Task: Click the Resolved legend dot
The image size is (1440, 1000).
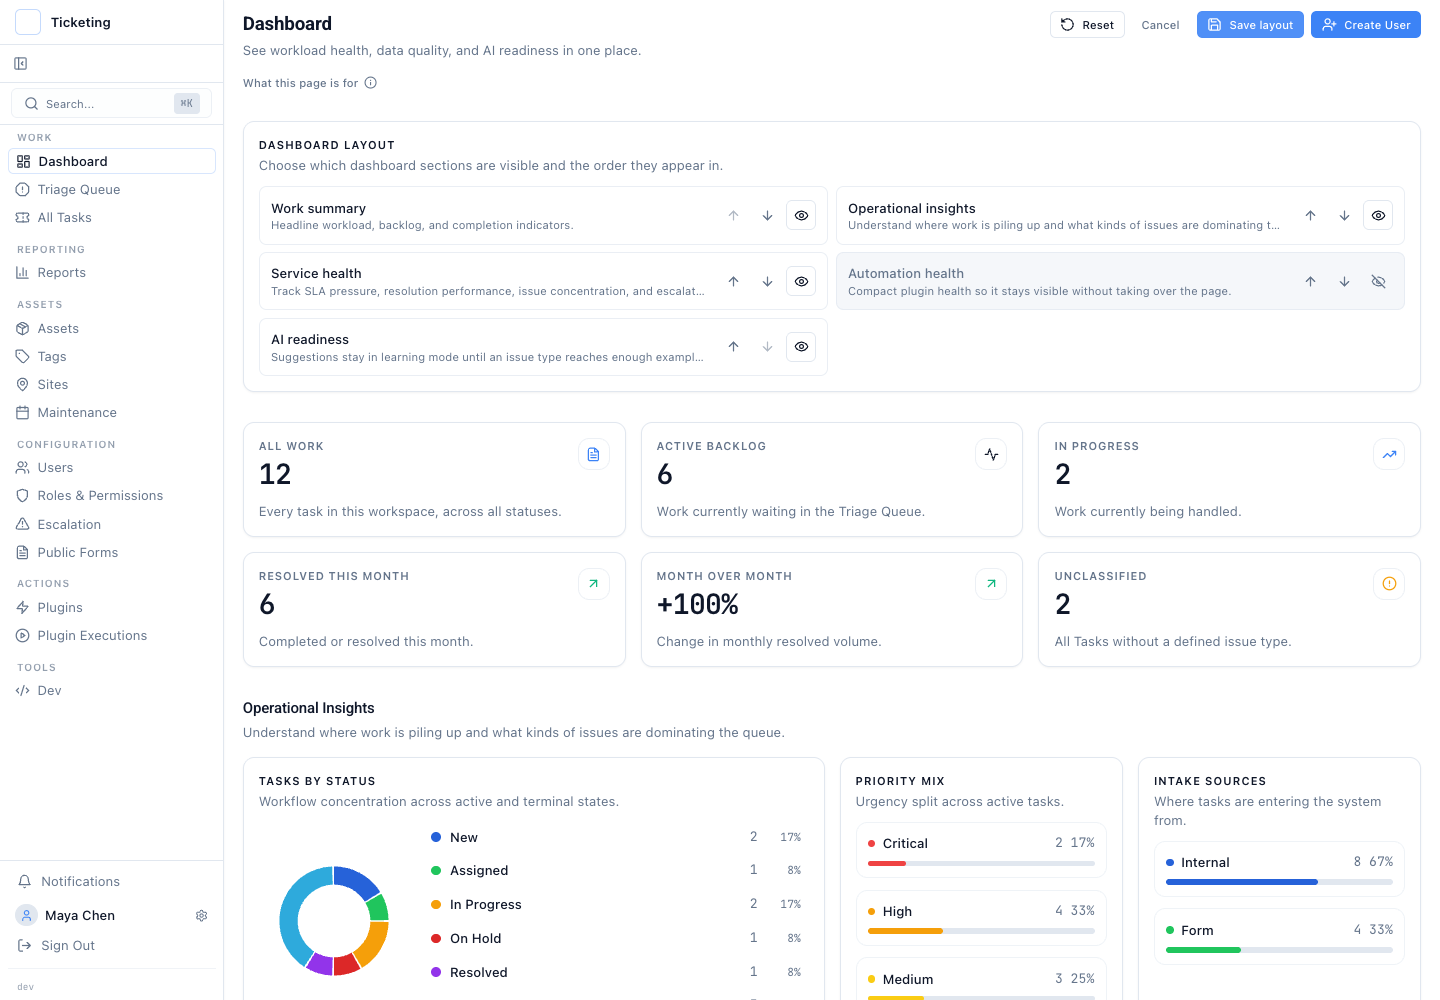Action: click(436, 972)
